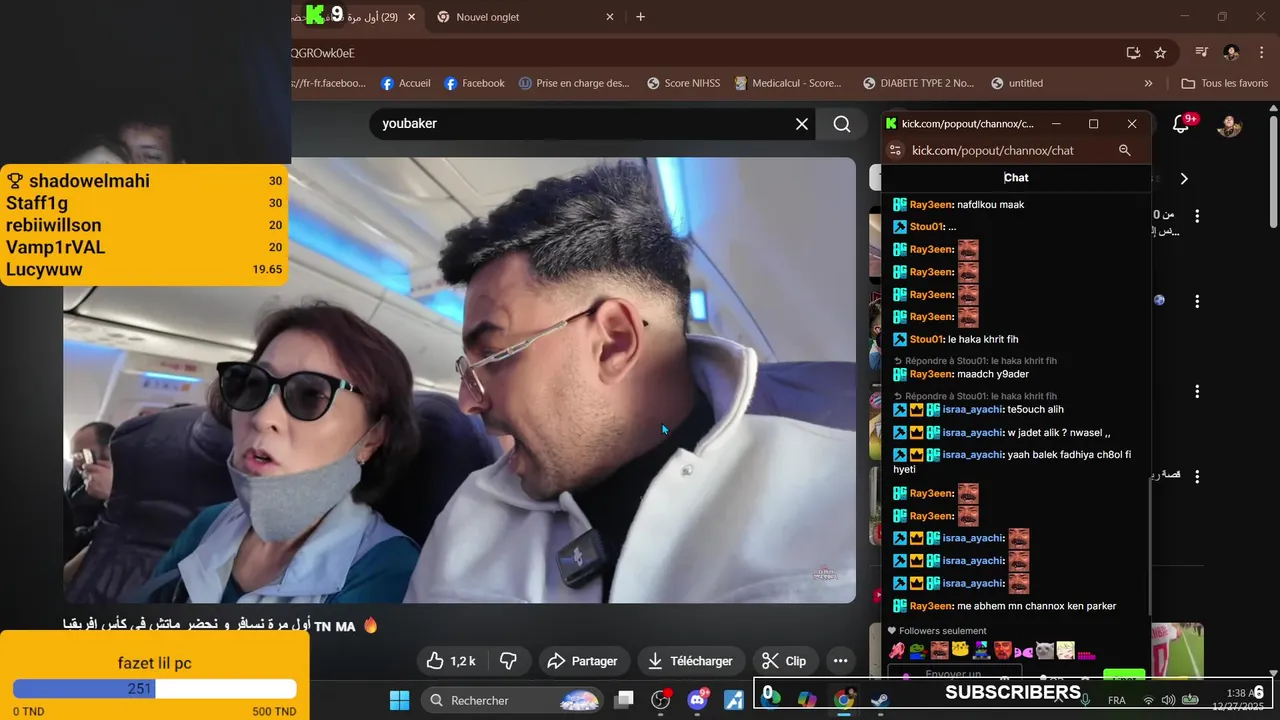This screenshot has height=720, width=1280.
Task: Close the Nouvel onglet tab
Action: click(610, 17)
